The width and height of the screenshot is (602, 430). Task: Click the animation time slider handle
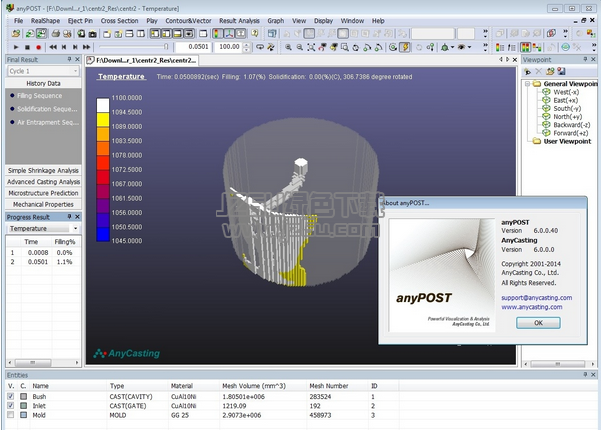[x=166, y=47]
